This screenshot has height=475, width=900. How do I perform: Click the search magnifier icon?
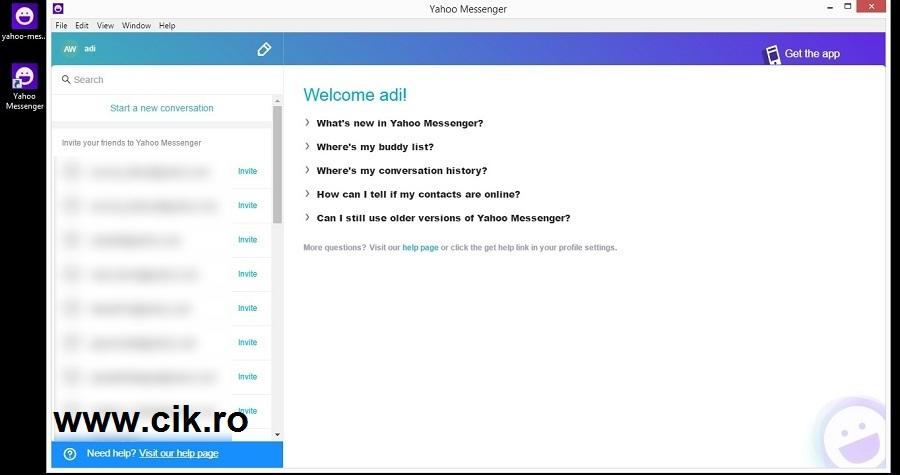66,80
